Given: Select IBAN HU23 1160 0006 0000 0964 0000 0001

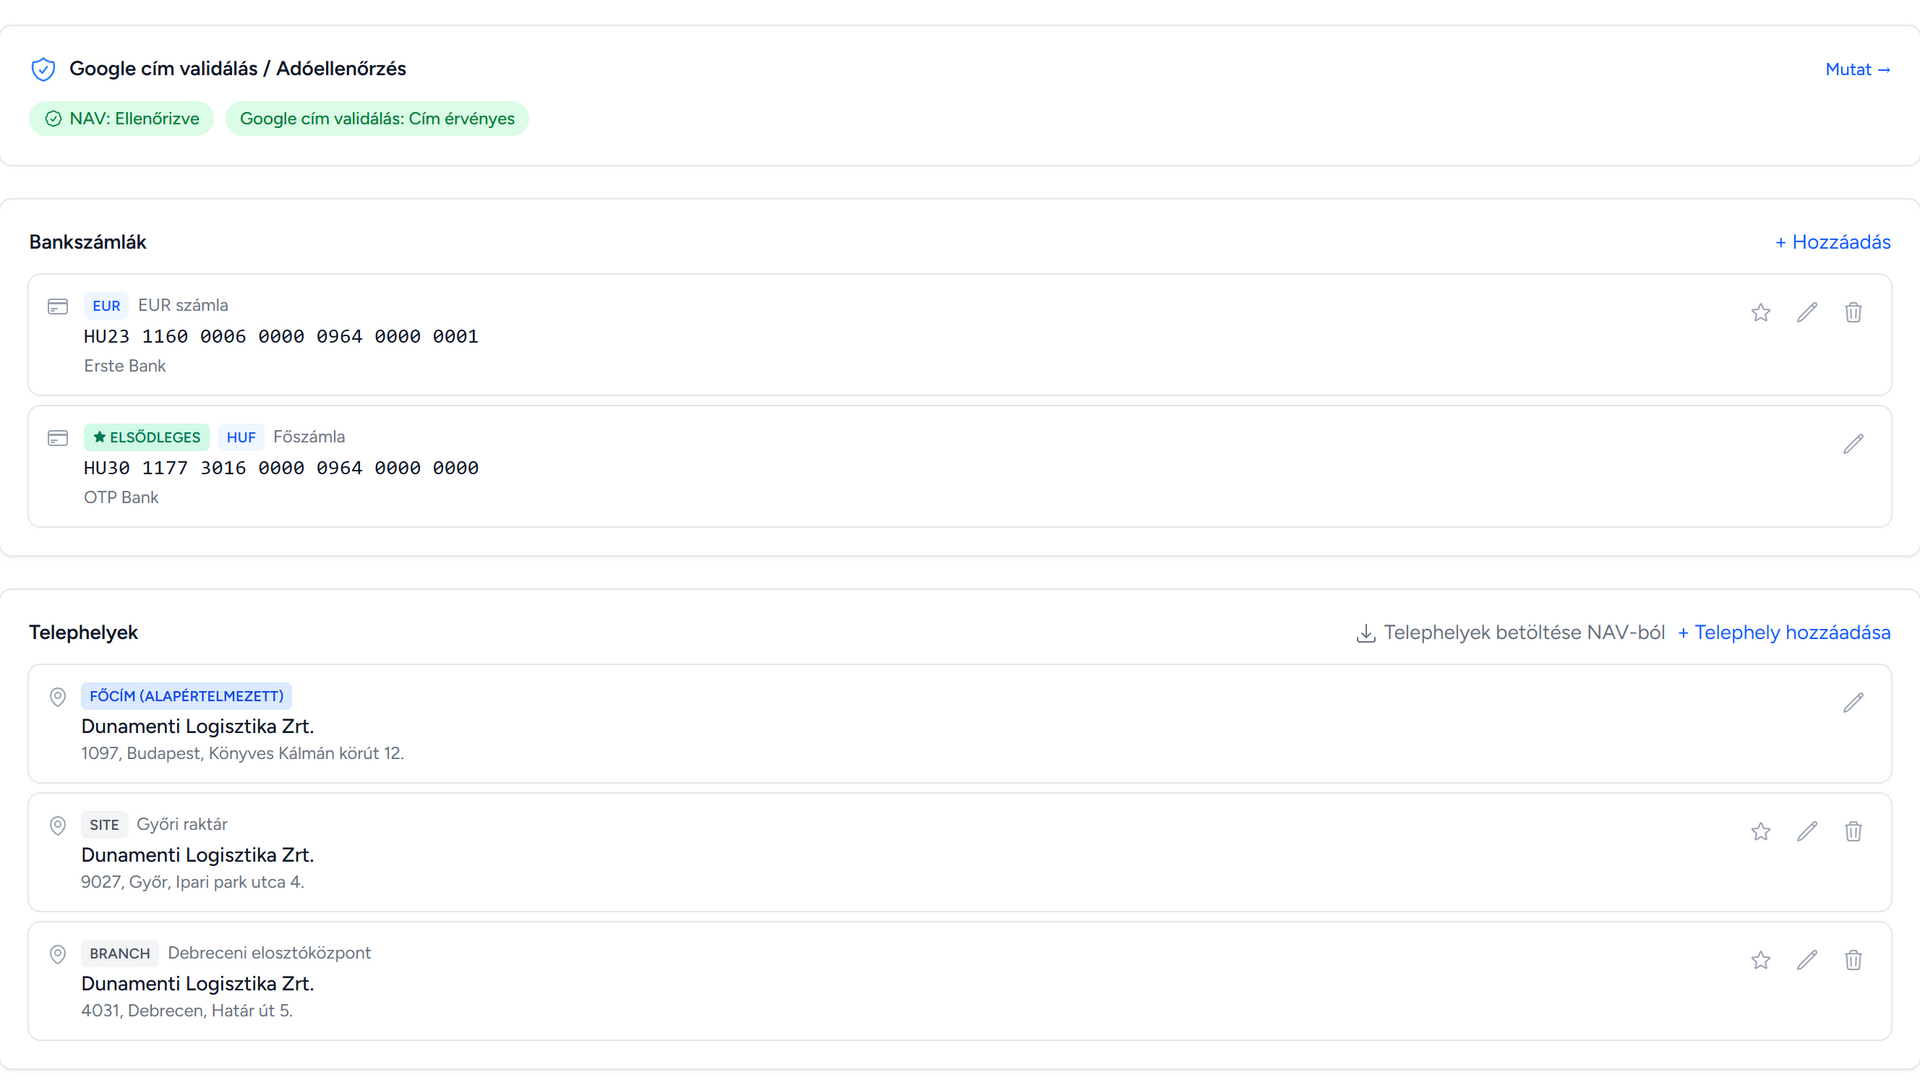Looking at the screenshot, I should [x=281, y=337].
